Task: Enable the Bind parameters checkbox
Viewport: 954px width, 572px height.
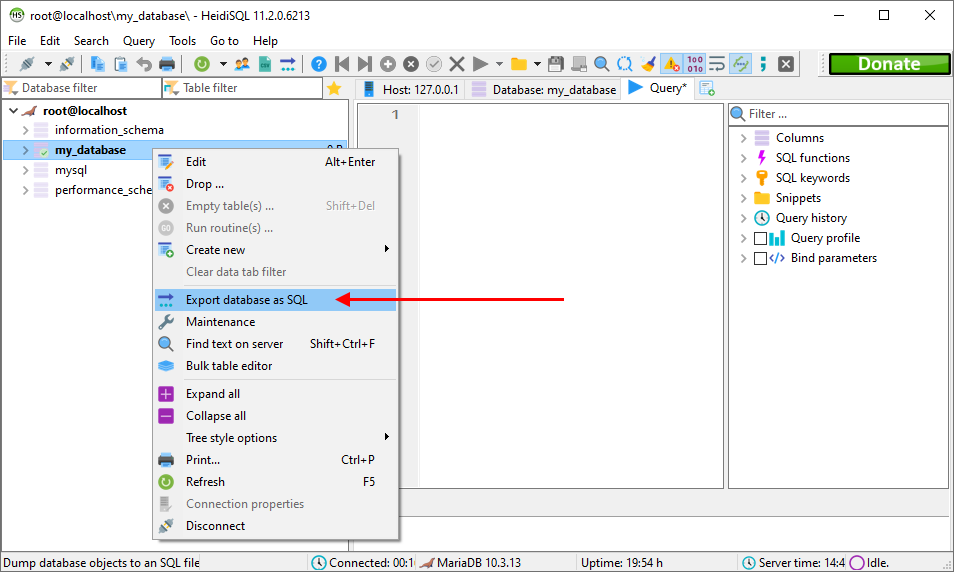Action: click(x=761, y=258)
